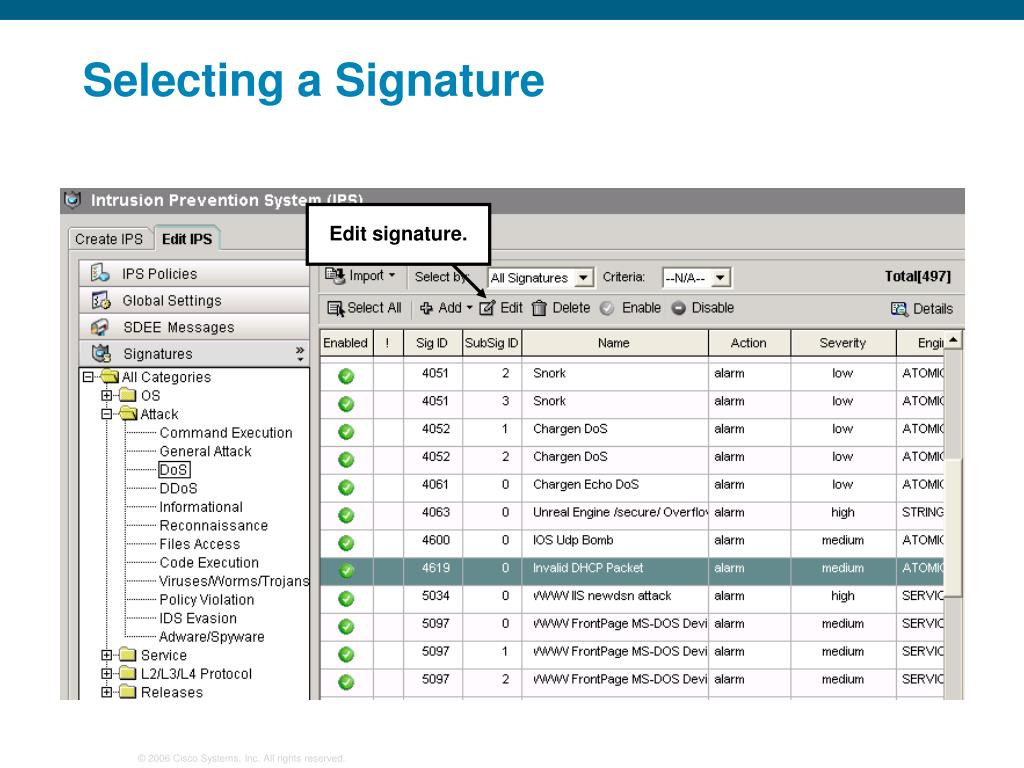The image size is (1024, 768).
Task: Switch to the Edit IPS tab
Action: [x=187, y=239]
